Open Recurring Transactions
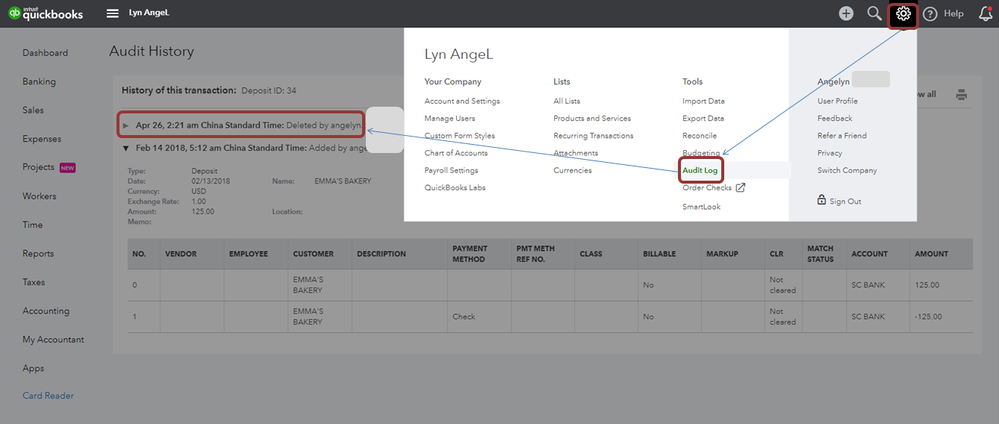Image resolution: width=999 pixels, height=424 pixels. click(594, 136)
